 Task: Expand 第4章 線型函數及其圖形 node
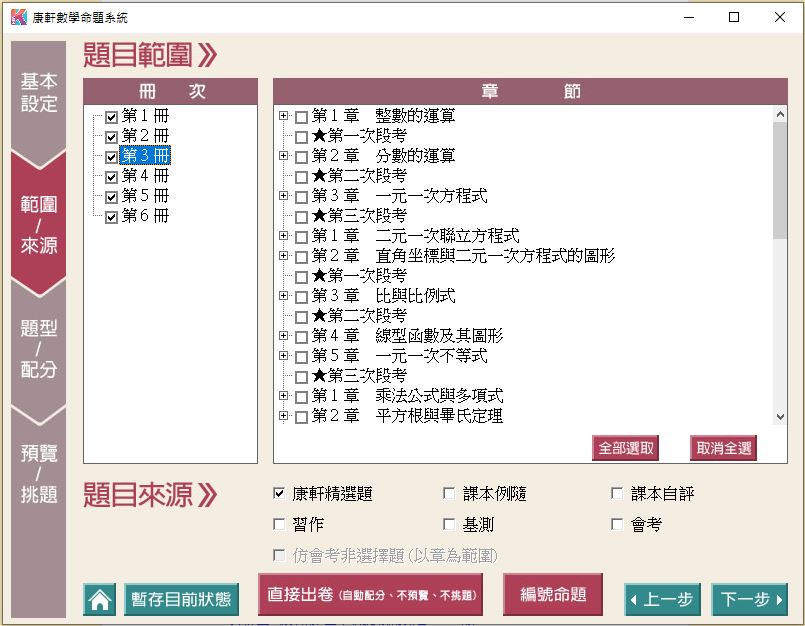point(284,336)
